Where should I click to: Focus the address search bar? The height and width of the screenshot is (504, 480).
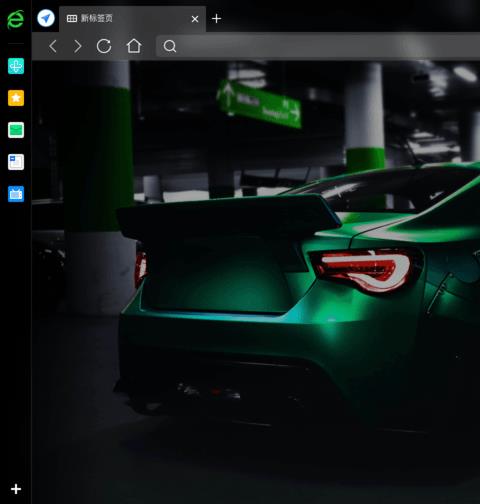click(x=318, y=46)
